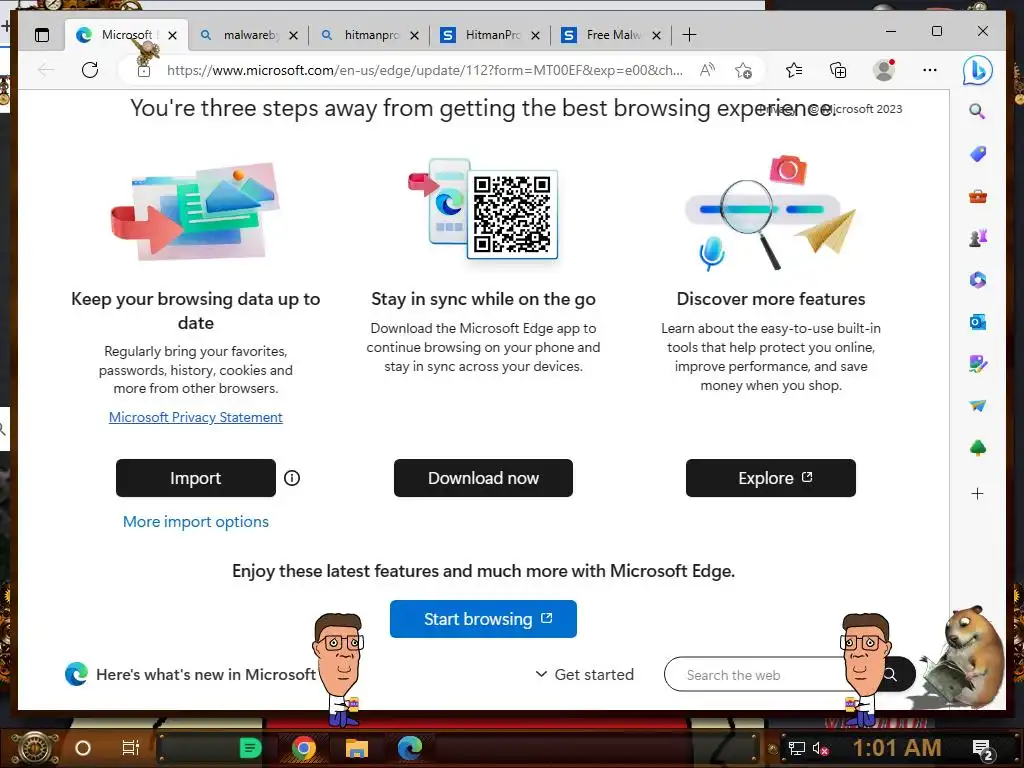Close the hitmanpro search tab
Screen dimensions: 1024x768
point(415,35)
